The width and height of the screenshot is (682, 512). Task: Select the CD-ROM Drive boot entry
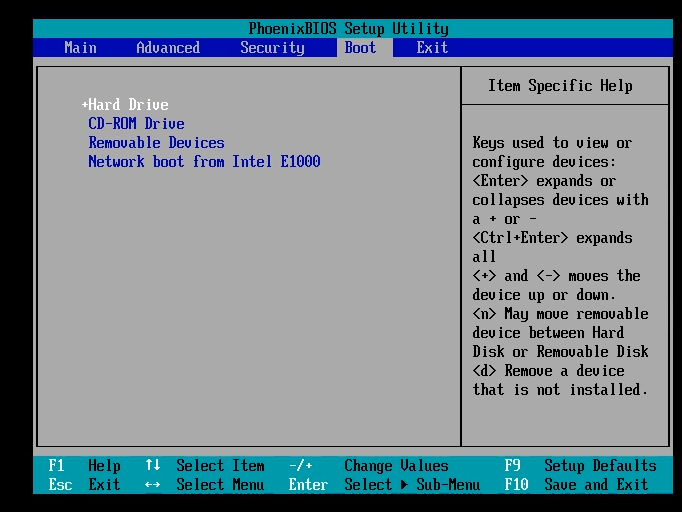tap(136, 124)
